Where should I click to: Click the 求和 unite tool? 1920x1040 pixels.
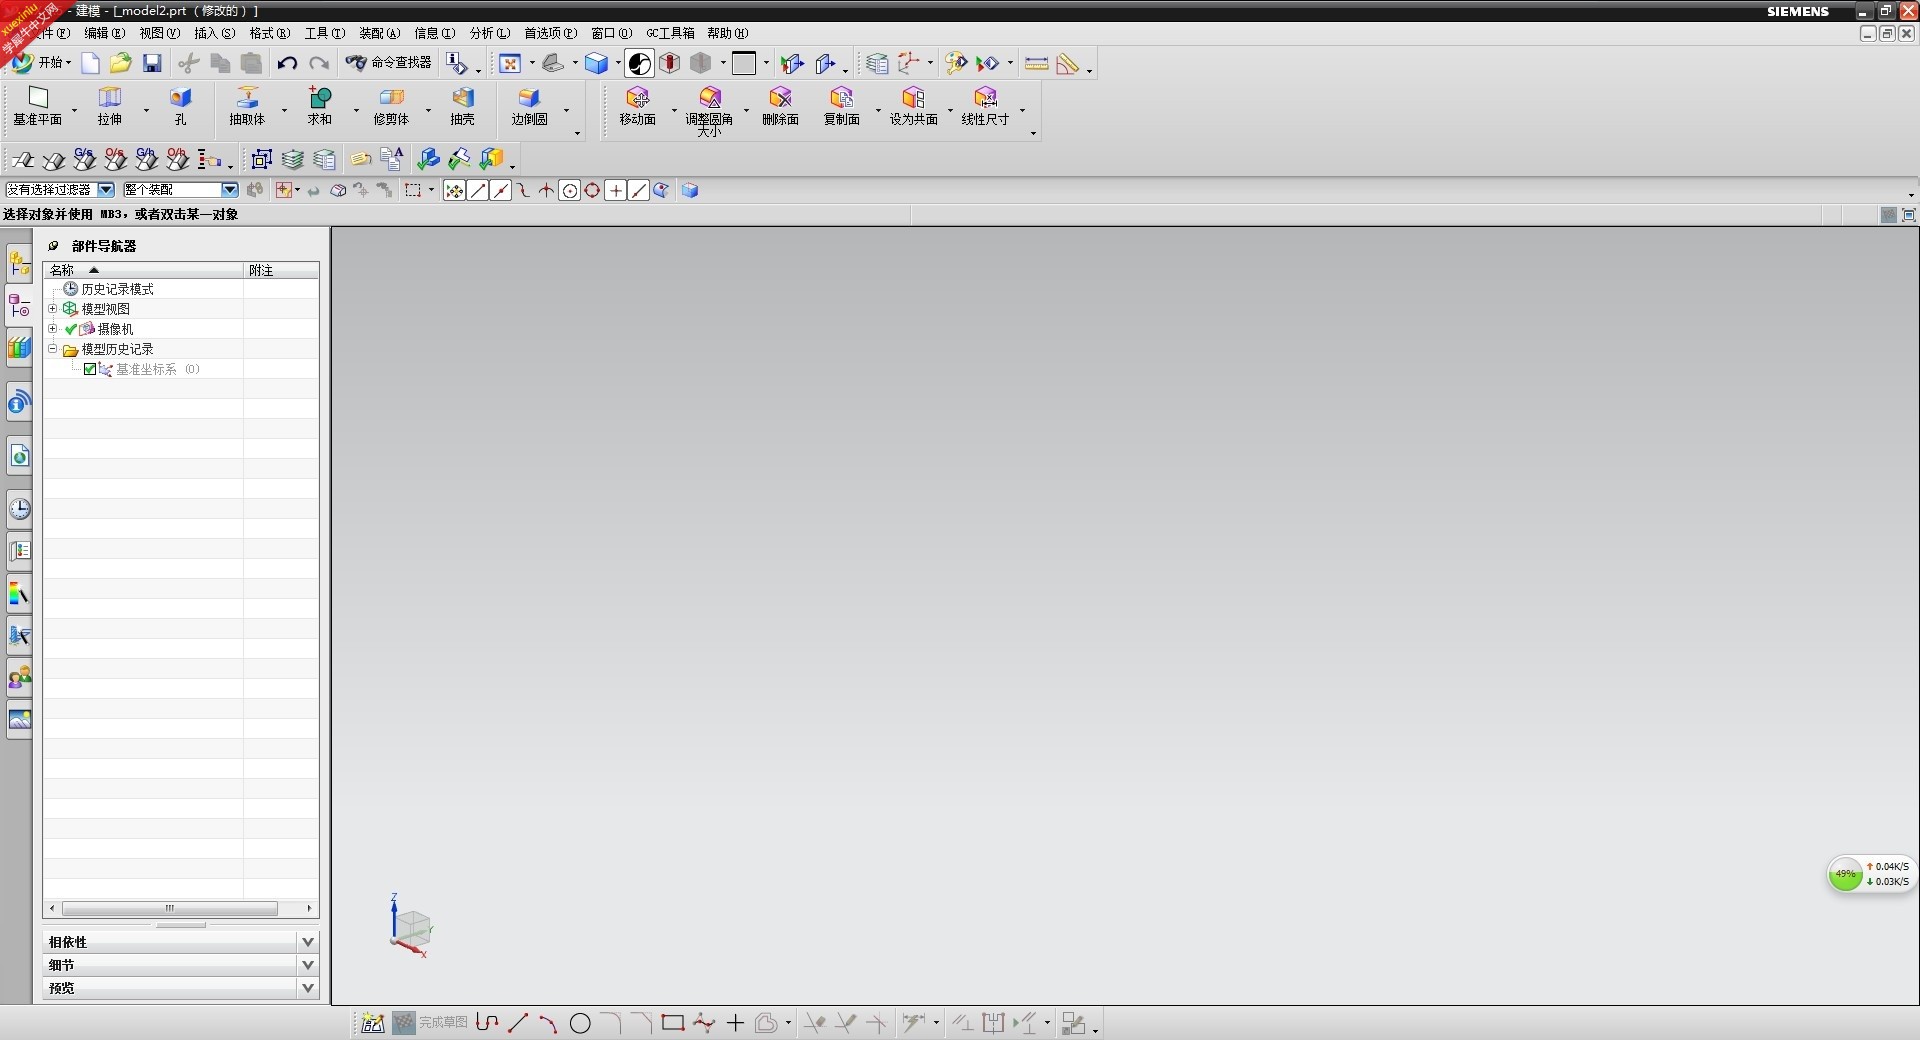click(x=319, y=106)
